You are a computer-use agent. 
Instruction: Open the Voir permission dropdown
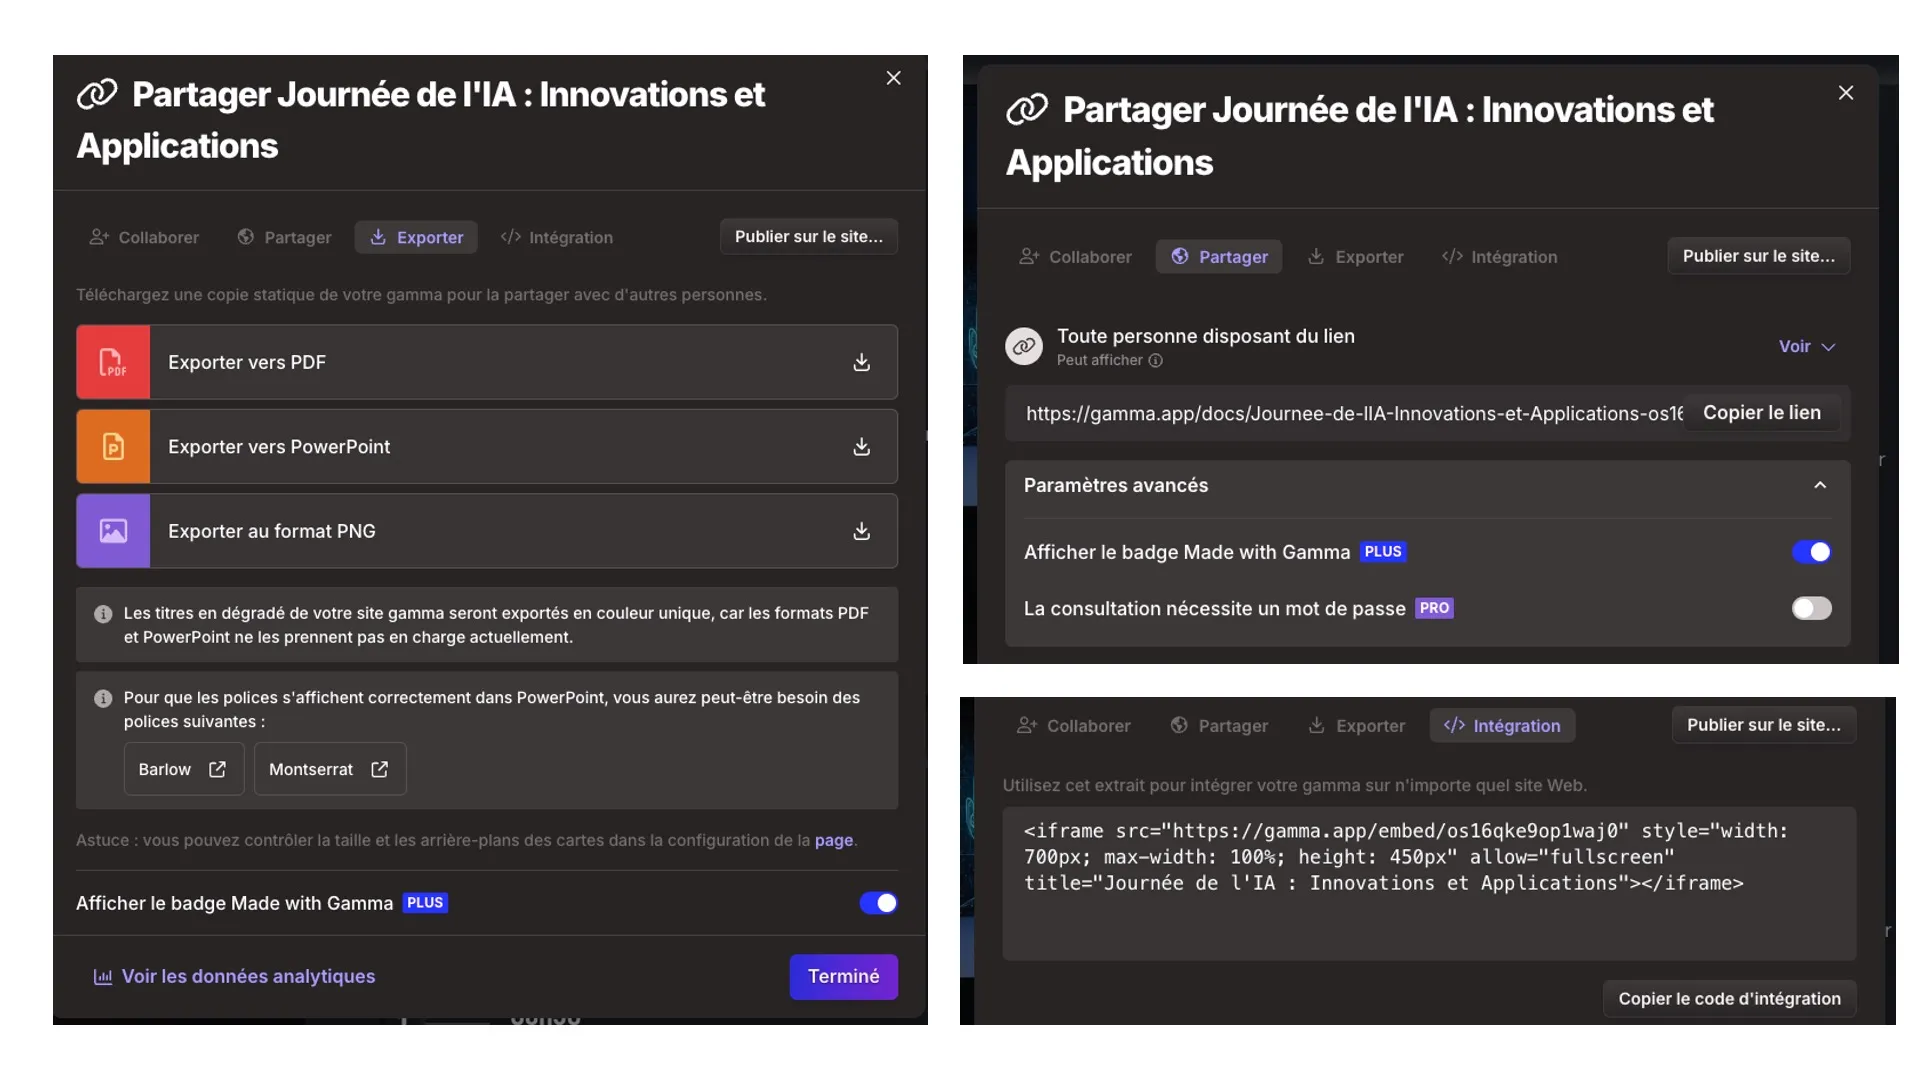(x=1806, y=346)
